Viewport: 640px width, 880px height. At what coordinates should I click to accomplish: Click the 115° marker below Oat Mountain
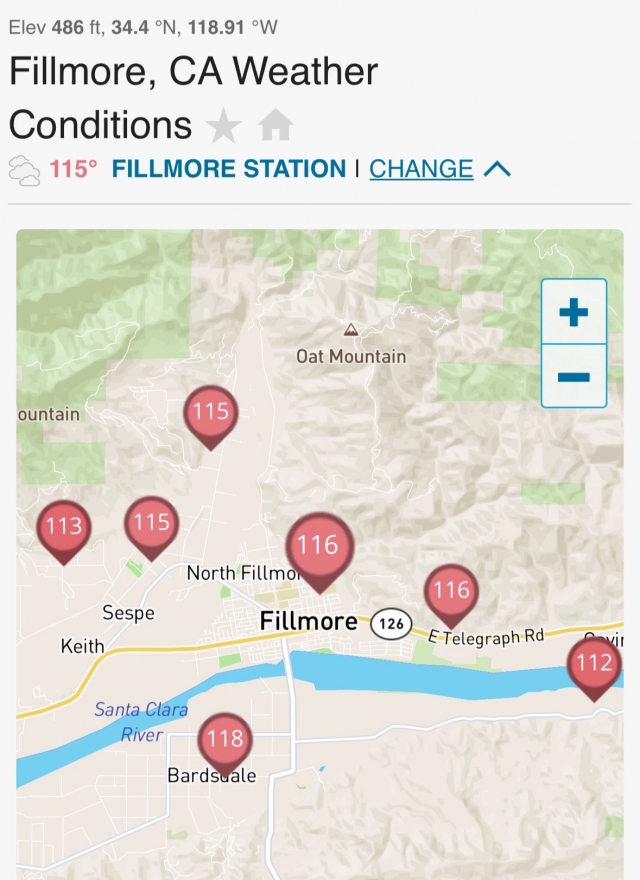(211, 412)
